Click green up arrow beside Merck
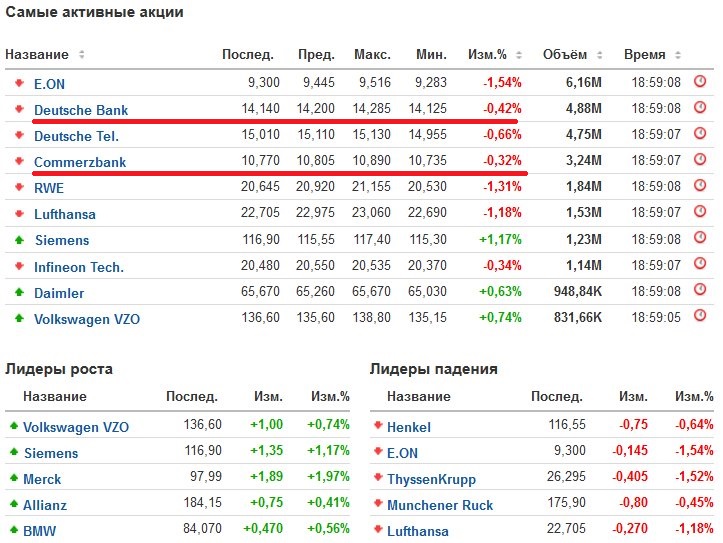The image size is (723, 543). pos(13,479)
